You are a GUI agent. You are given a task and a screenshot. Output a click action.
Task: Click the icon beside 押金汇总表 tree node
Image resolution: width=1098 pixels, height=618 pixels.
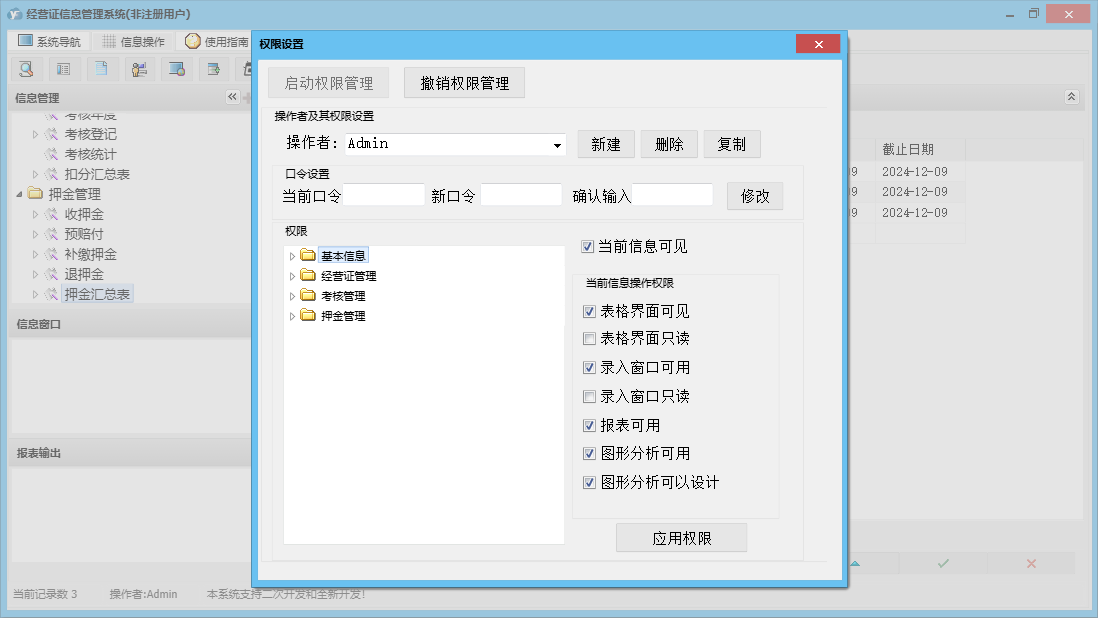(x=51, y=295)
